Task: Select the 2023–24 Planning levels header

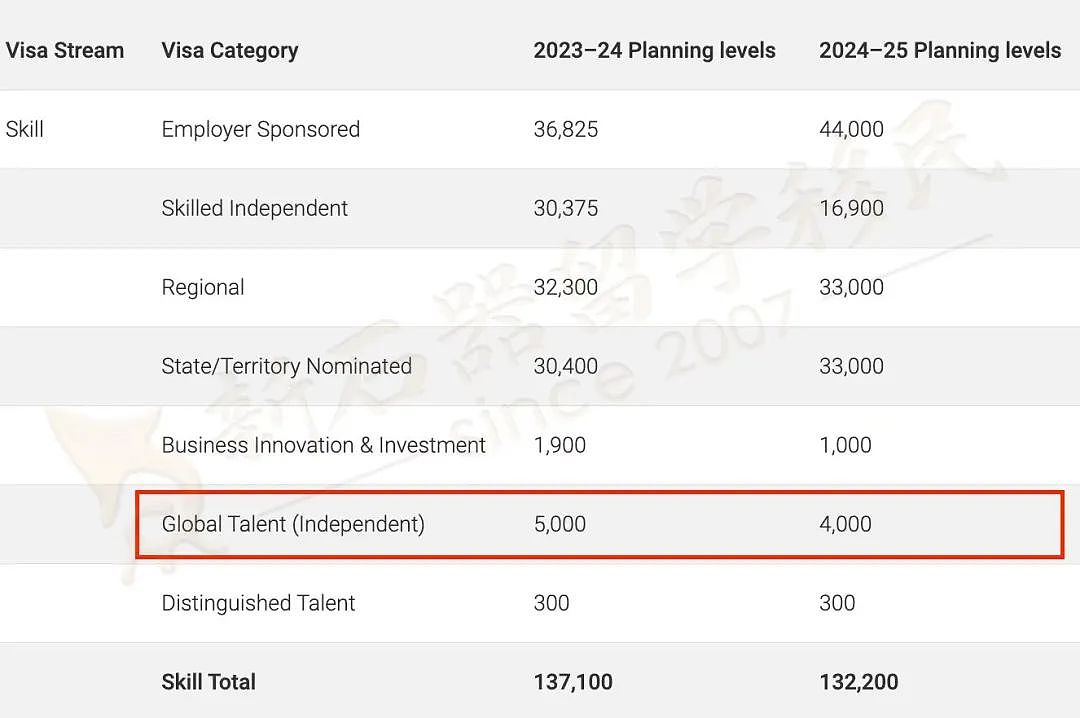Action: (x=654, y=50)
